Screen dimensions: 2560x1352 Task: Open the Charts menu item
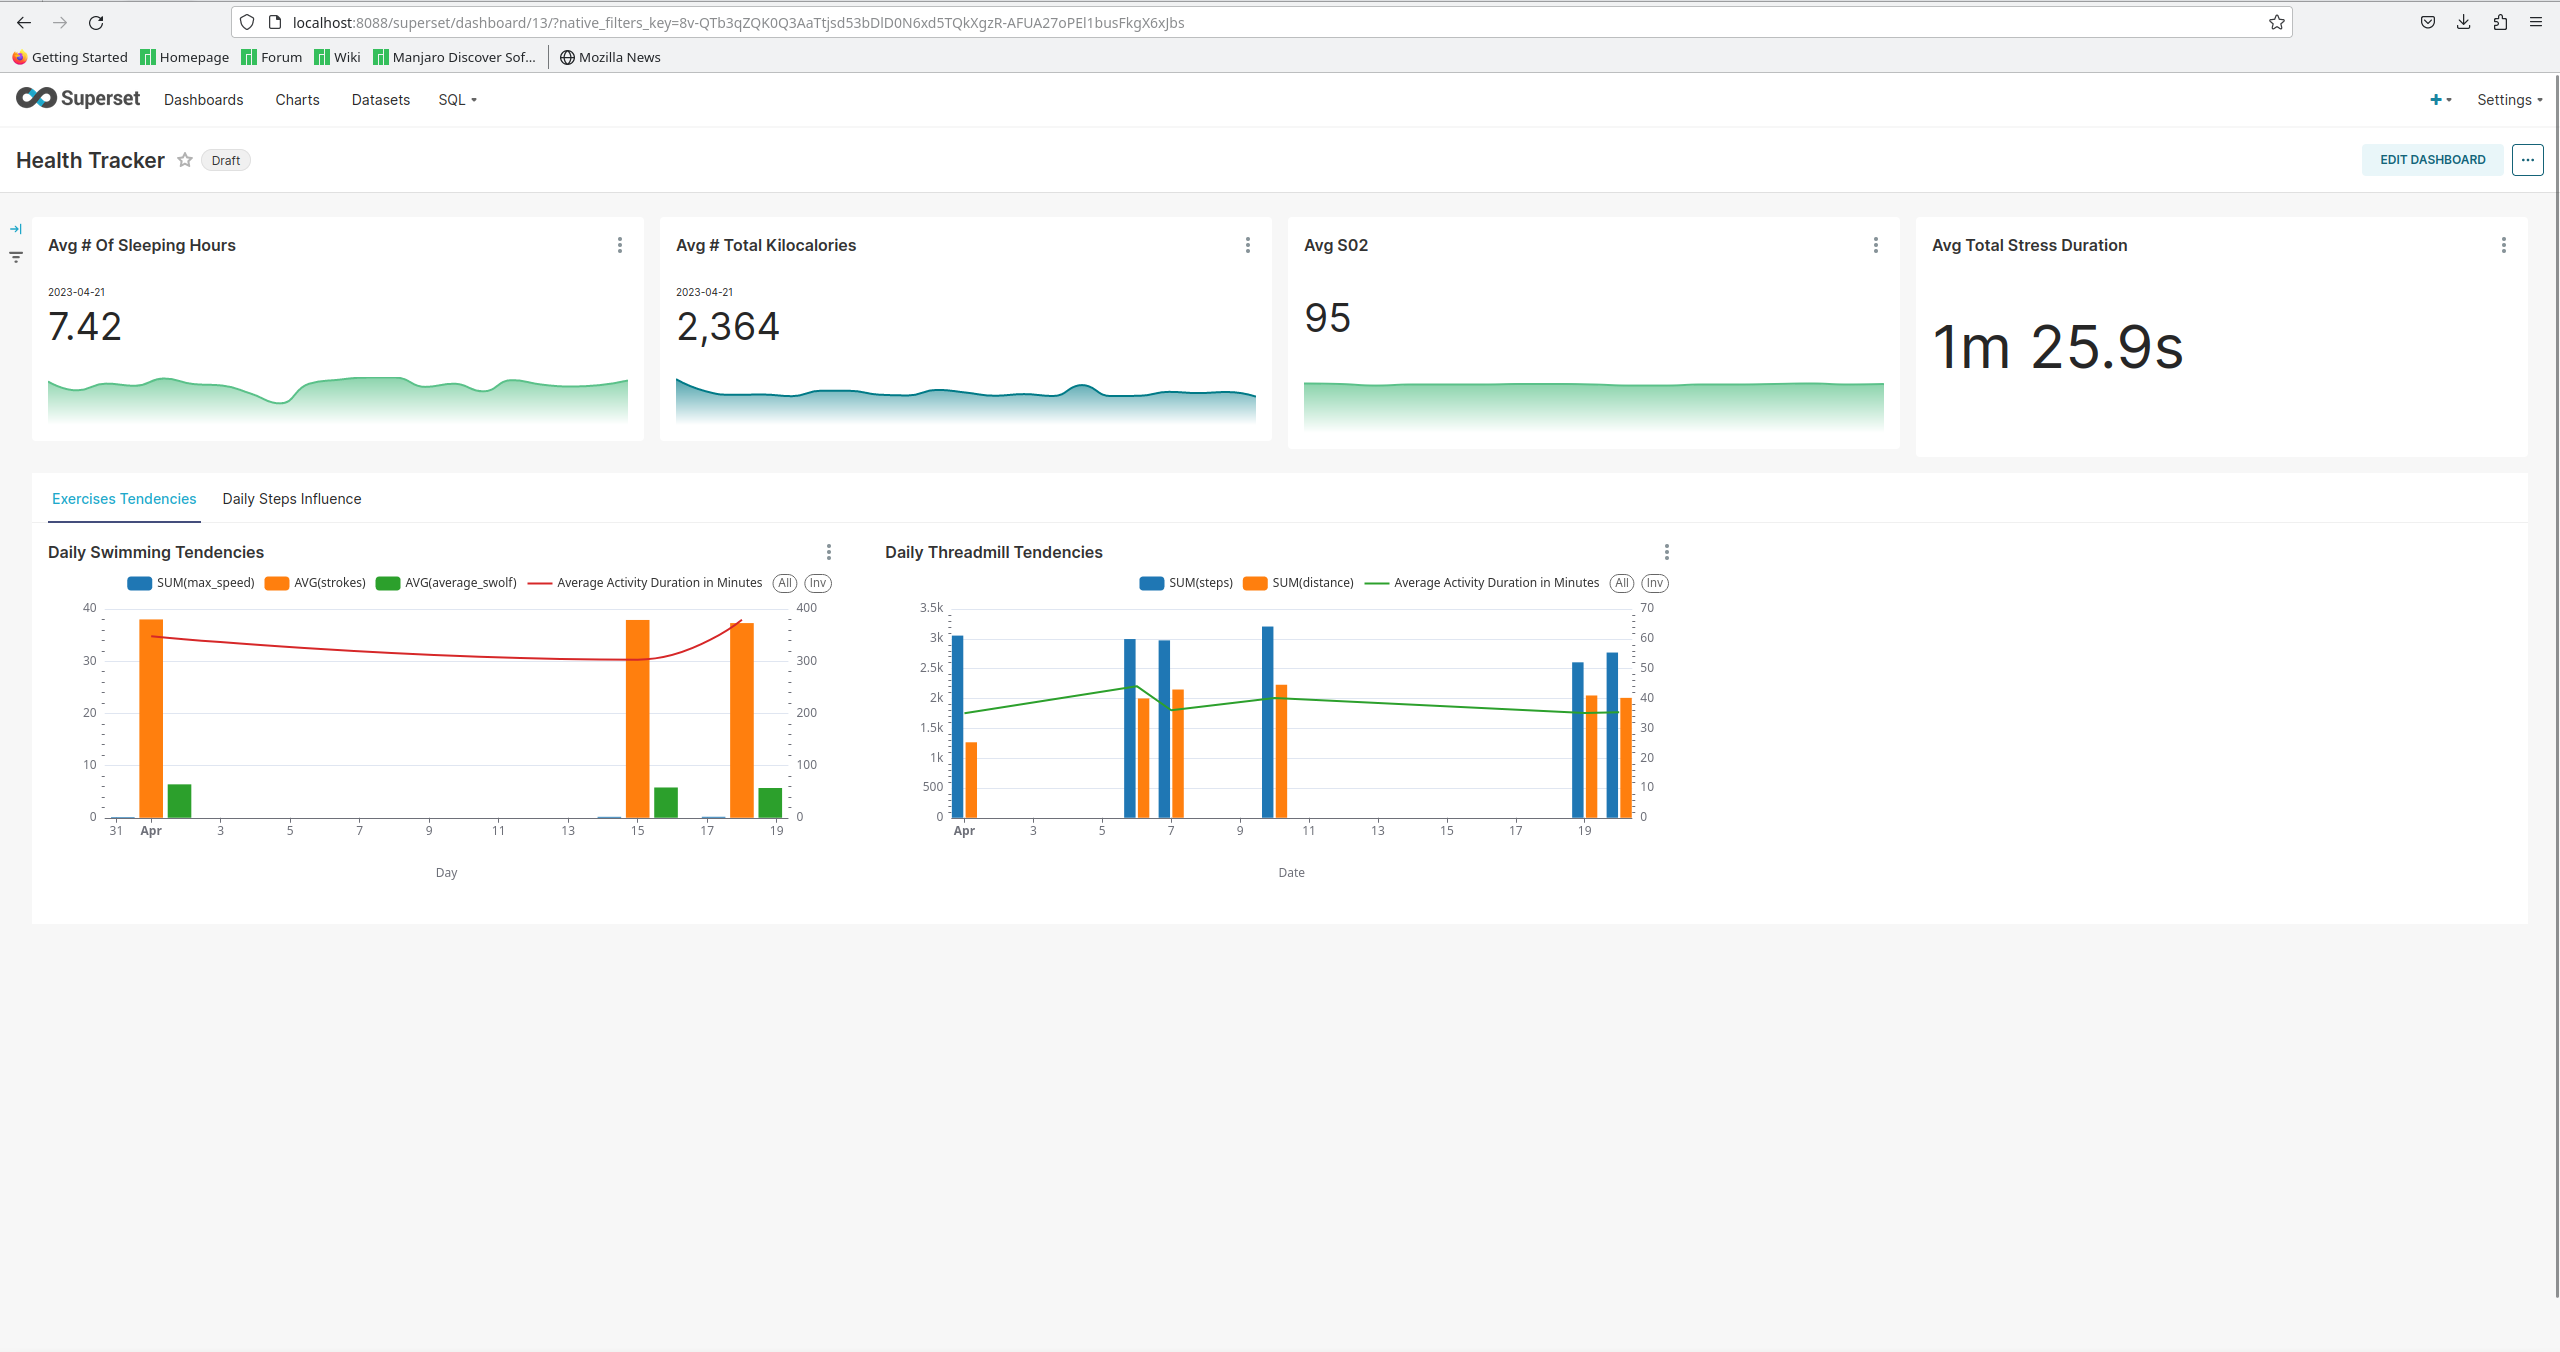pos(297,100)
